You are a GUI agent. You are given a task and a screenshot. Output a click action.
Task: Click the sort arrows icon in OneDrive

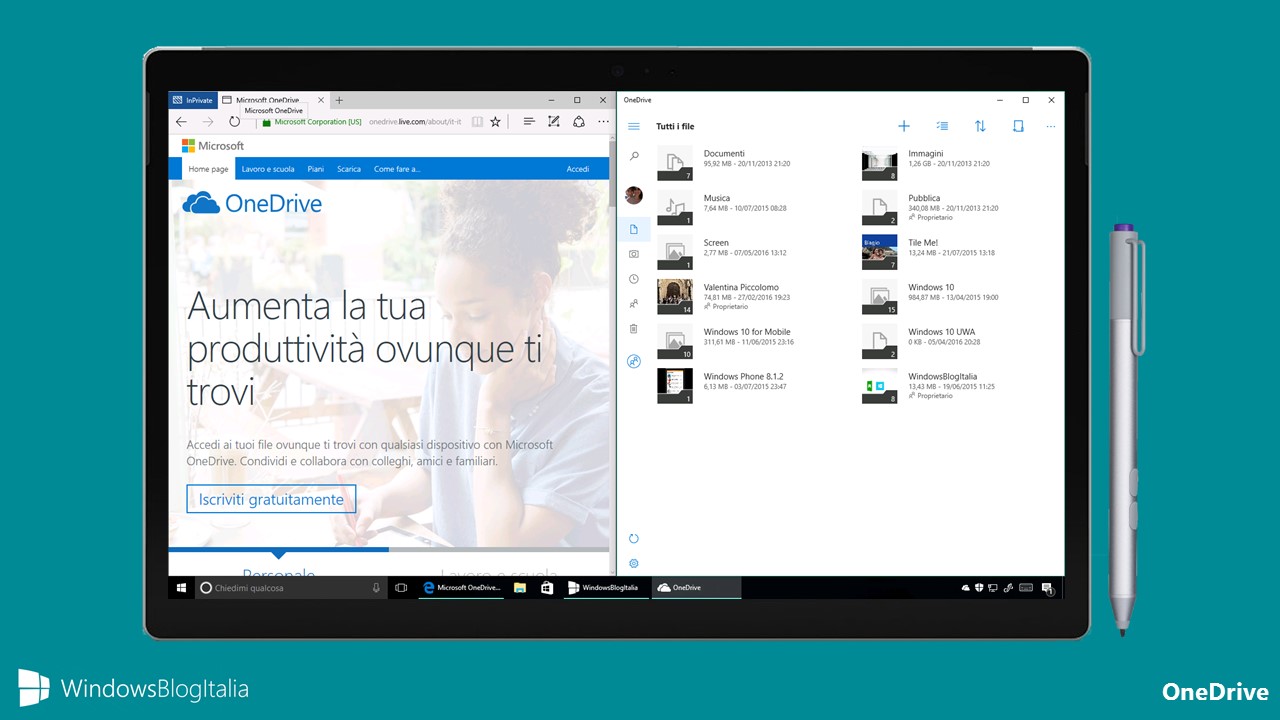tap(980, 126)
